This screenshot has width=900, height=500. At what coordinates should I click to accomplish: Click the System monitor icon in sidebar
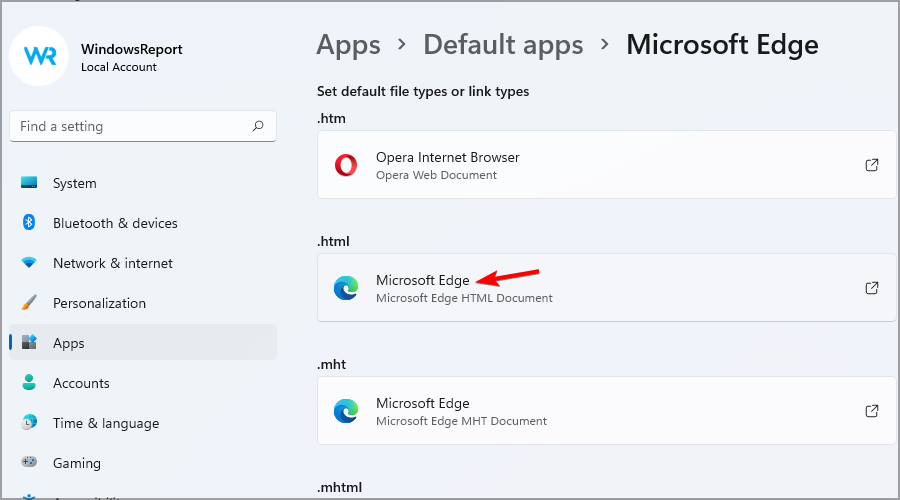pyautogui.click(x=29, y=183)
